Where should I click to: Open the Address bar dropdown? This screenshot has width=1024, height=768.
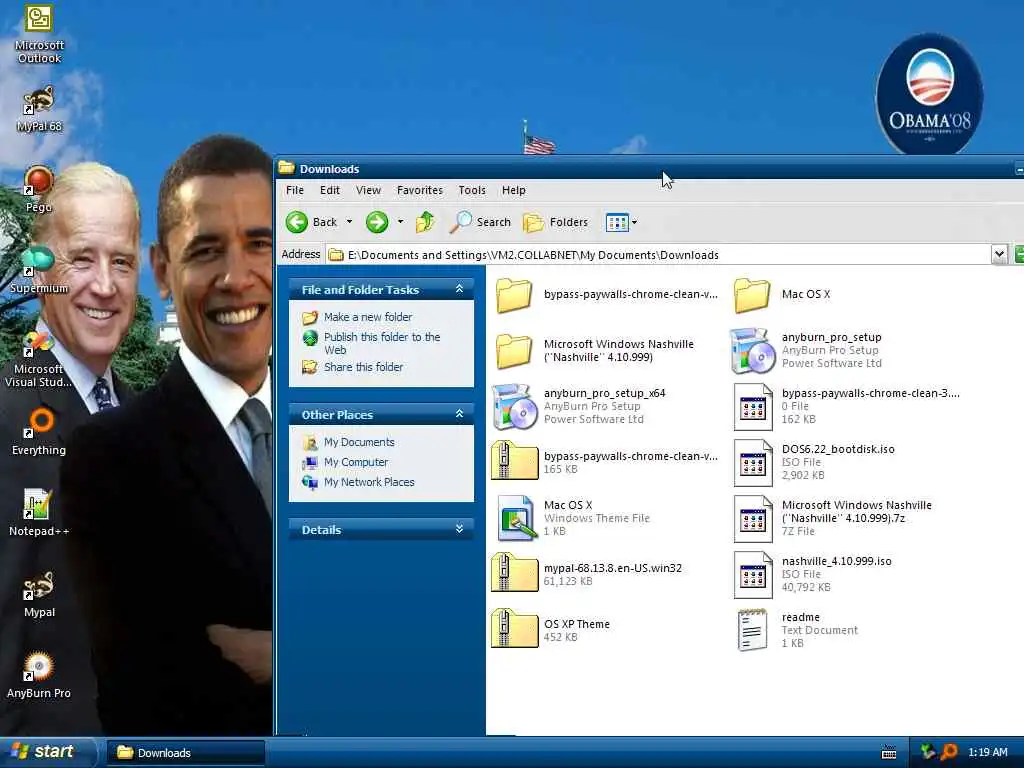point(999,255)
